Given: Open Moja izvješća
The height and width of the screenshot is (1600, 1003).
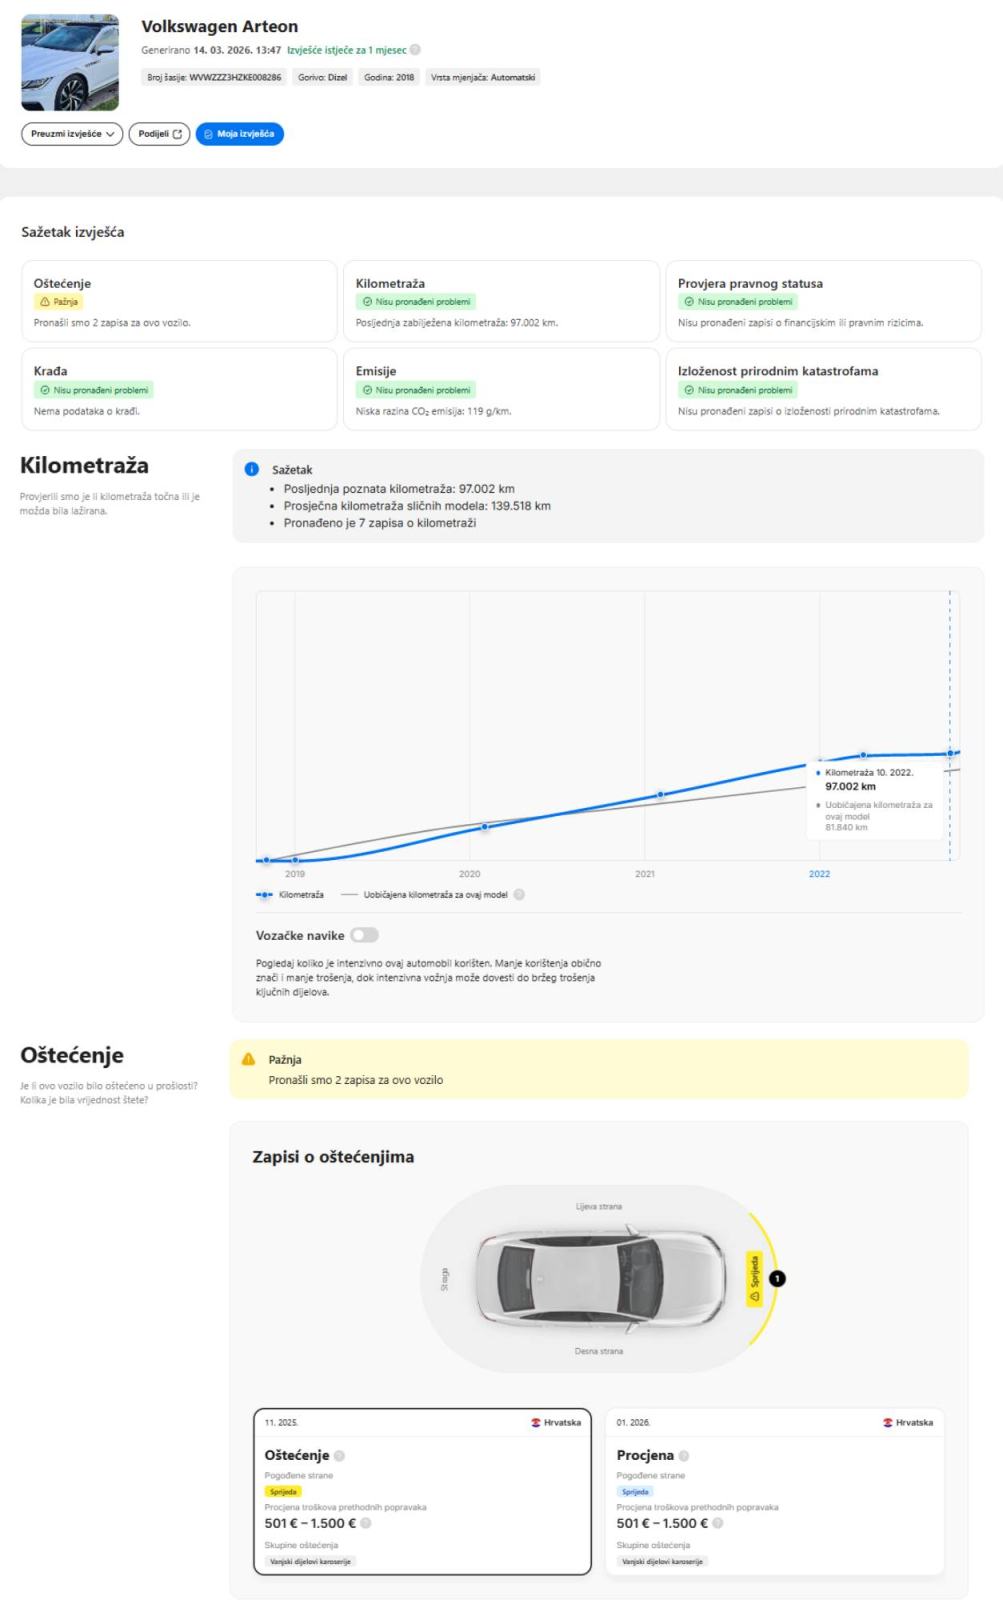Looking at the screenshot, I should tap(240, 134).
